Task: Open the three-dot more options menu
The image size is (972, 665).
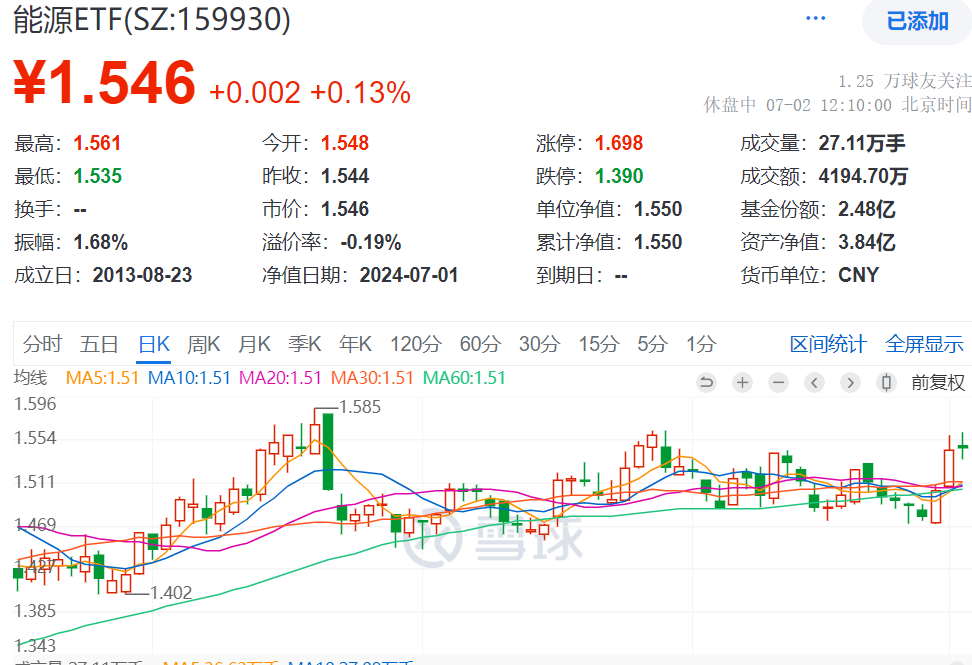Action: [x=815, y=19]
